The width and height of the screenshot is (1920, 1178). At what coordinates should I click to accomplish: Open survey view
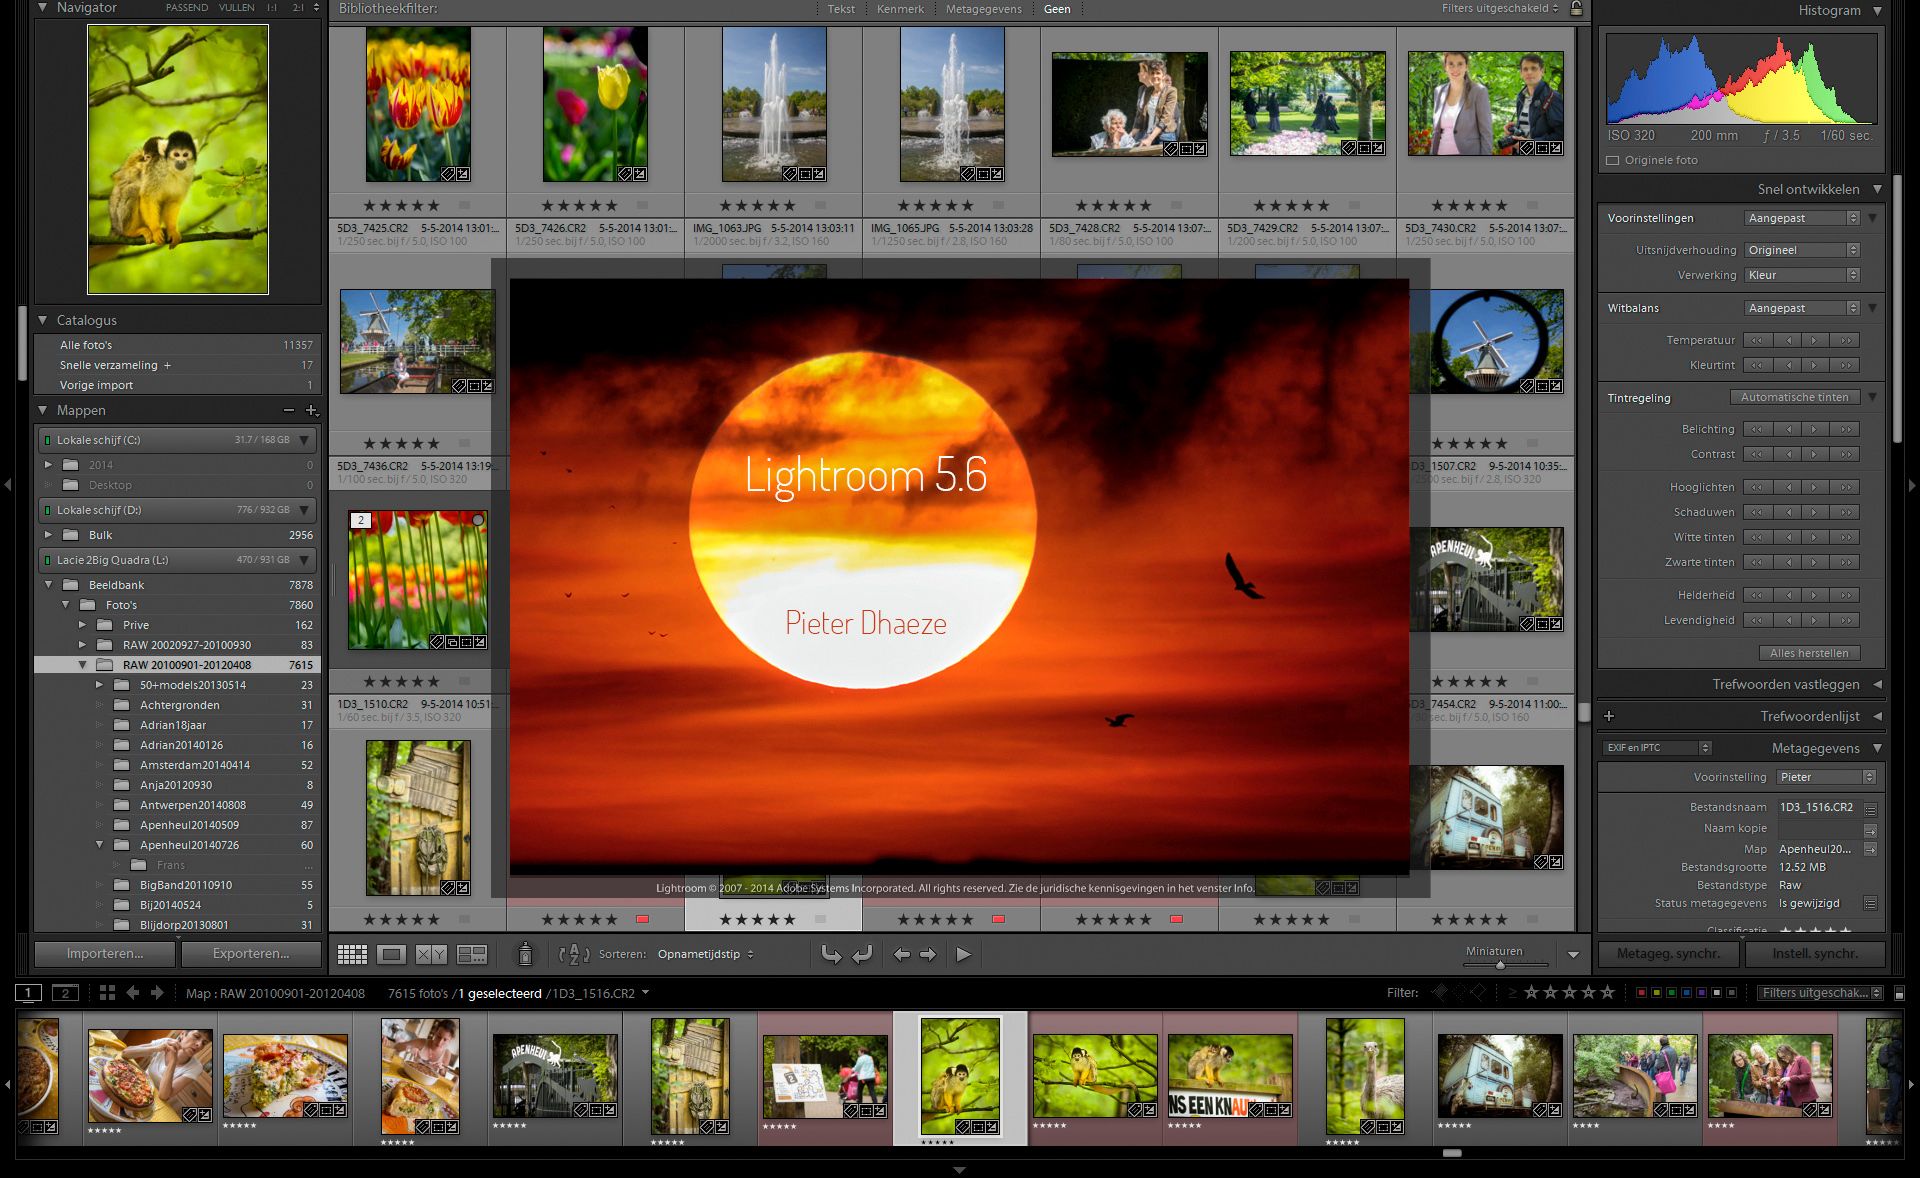click(x=471, y=954)
